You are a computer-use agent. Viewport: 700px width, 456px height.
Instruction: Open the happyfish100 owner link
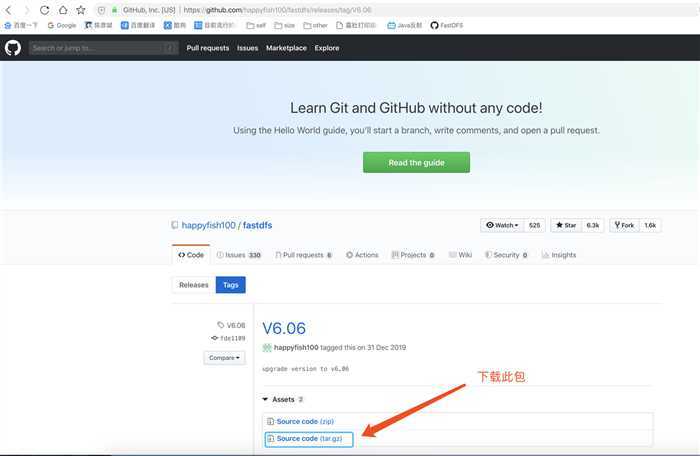[x=208, y=226]
